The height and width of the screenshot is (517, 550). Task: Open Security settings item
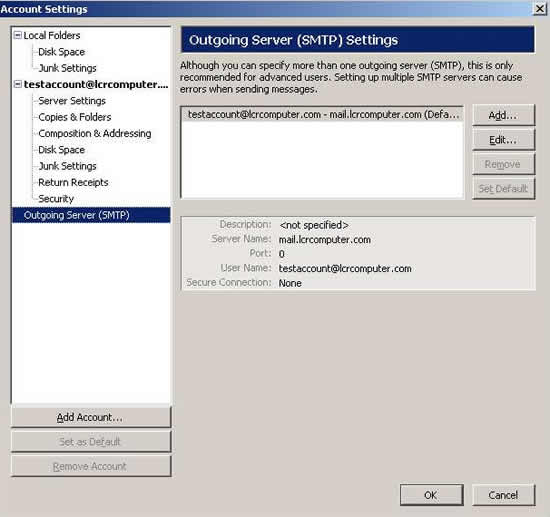pyautogui.click(x=56, y=199)
